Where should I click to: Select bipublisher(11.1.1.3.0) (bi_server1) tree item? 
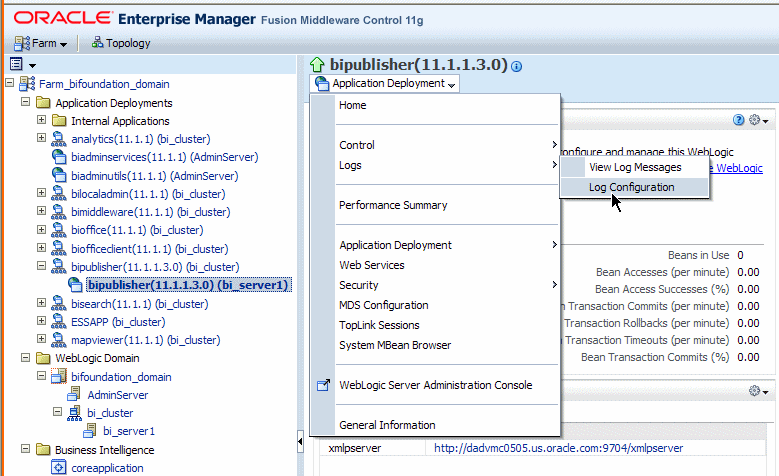tap(188, 285)
